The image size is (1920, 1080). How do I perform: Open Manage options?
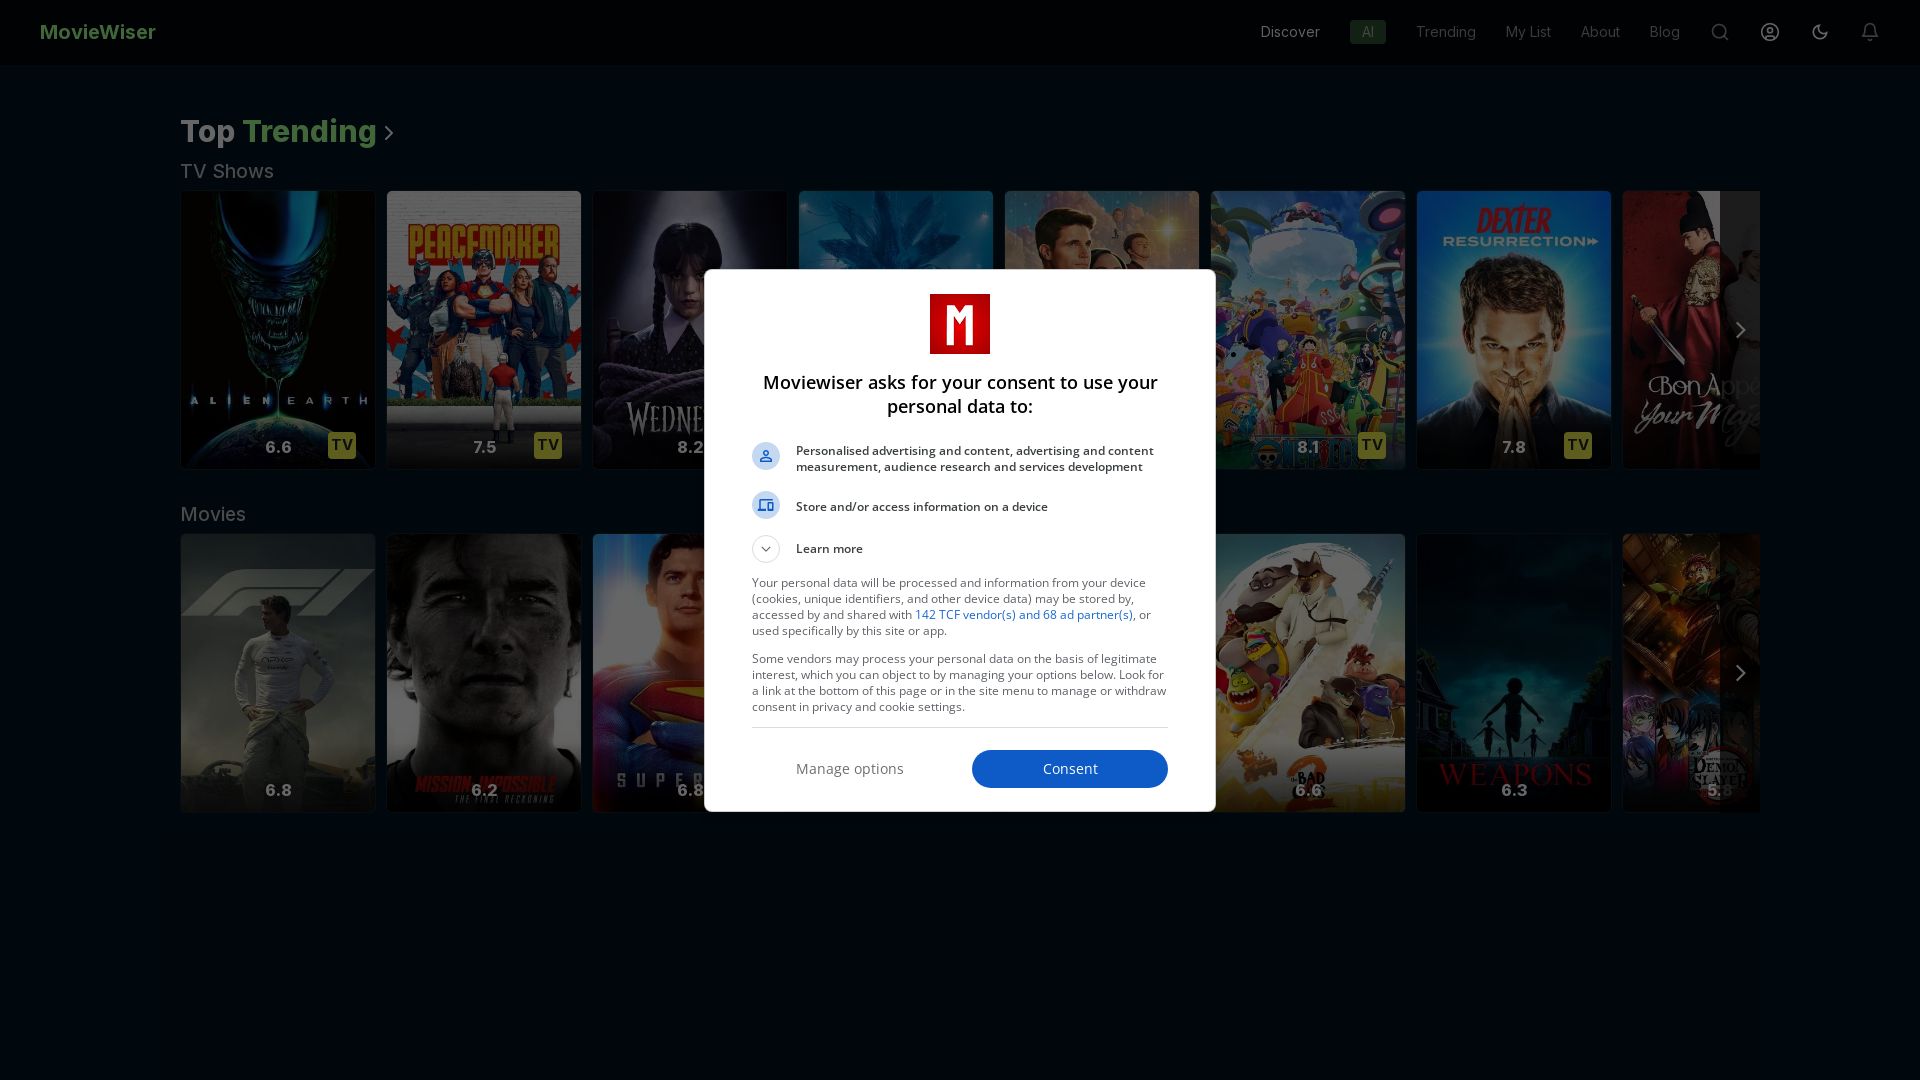pos(849,768)
